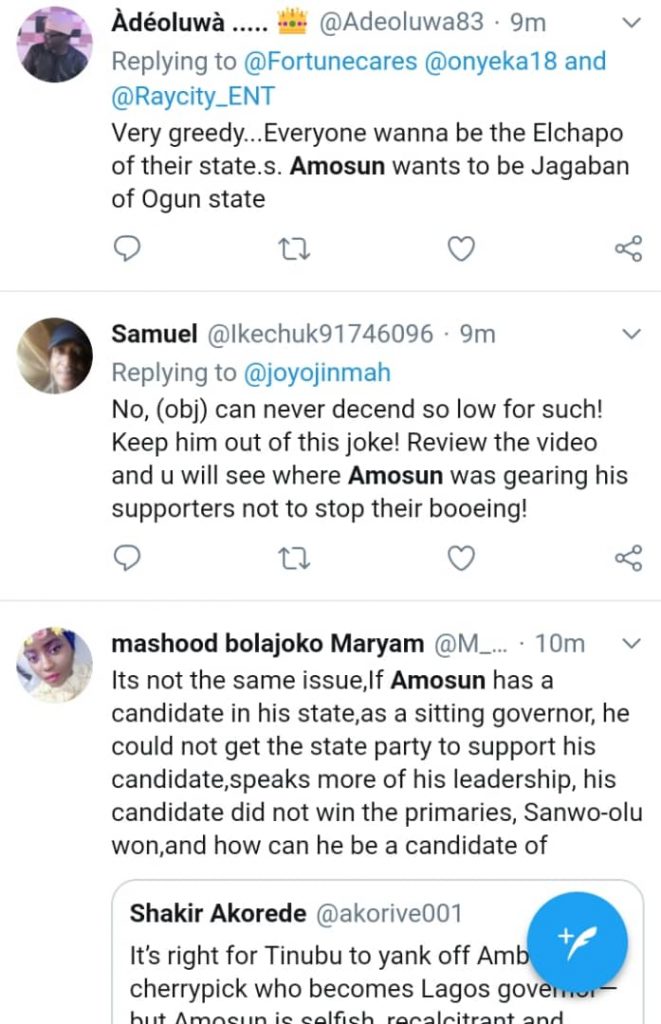Reply to Adéoluwà's tweet

[x=127, y=248]
